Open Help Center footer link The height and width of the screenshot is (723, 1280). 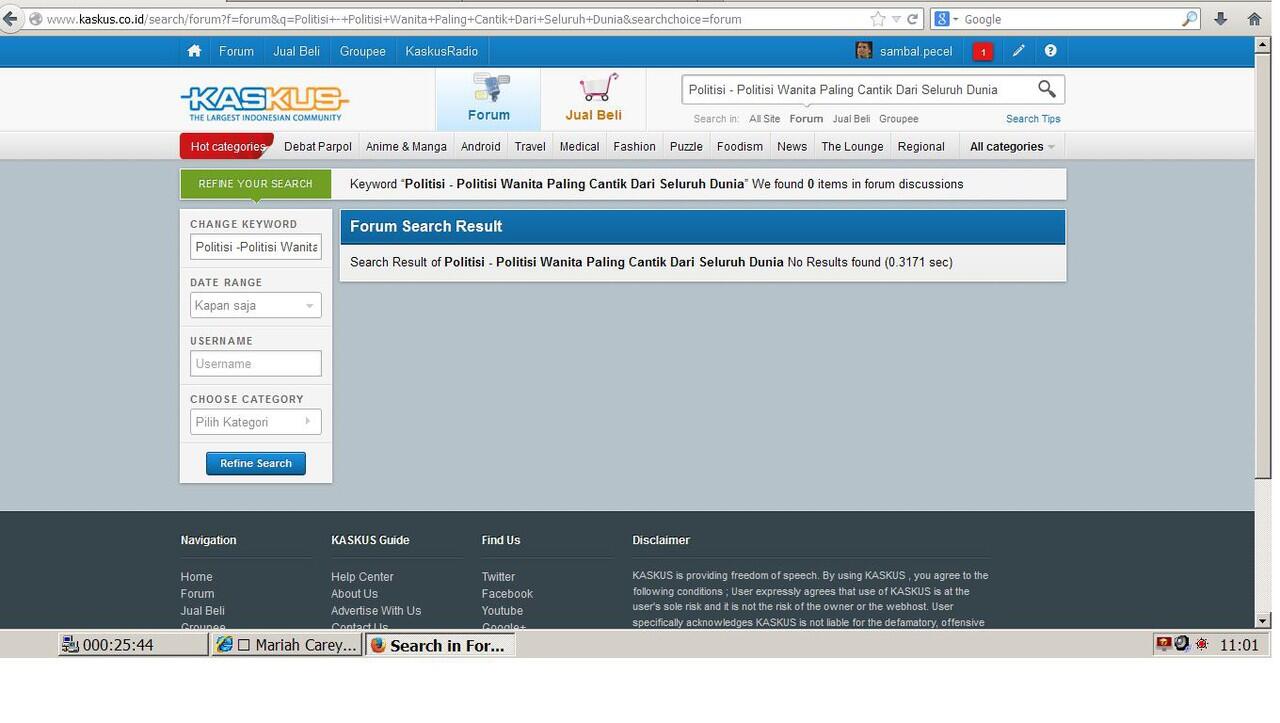point(362,577)
